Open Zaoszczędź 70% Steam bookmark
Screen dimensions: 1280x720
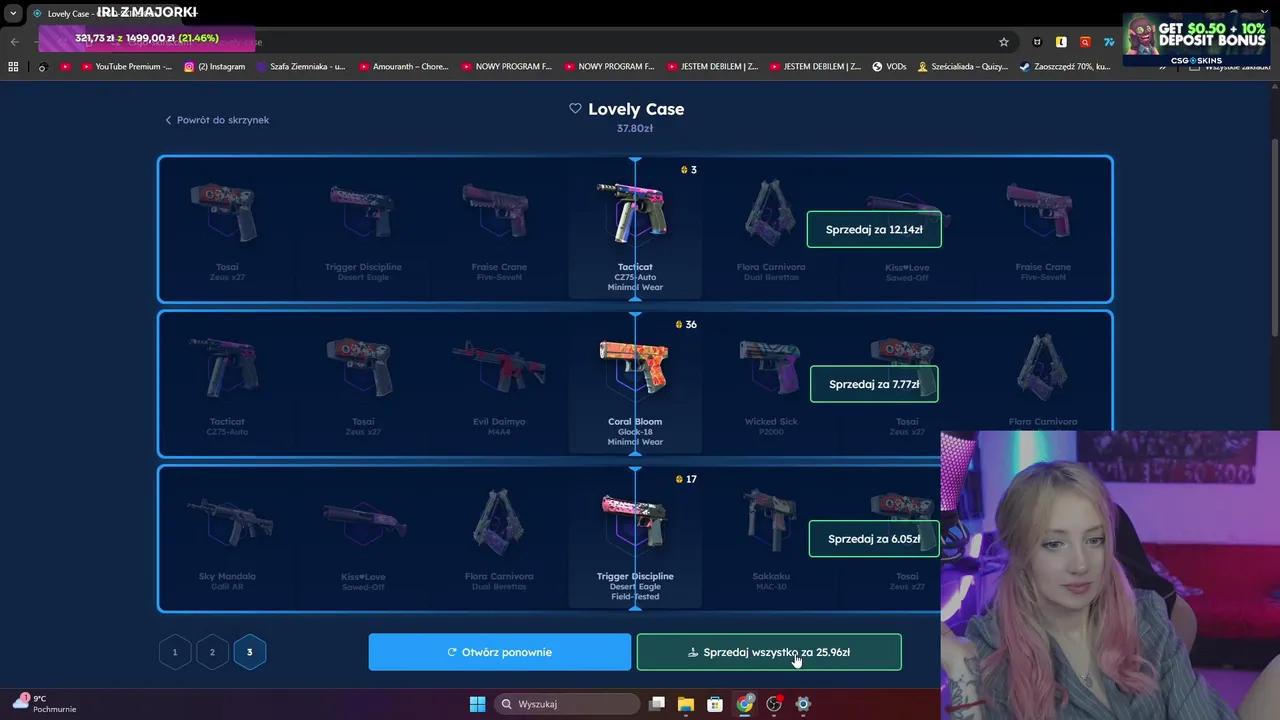click(x=1065, y=67)
